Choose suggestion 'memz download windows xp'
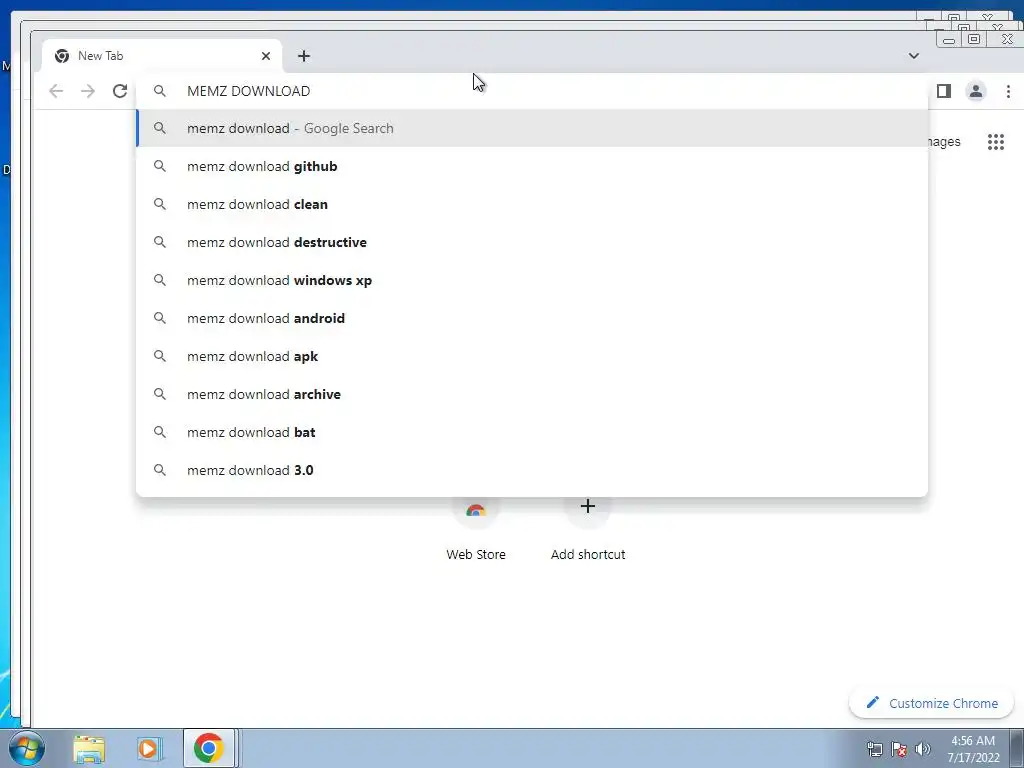 coord(532,280)
